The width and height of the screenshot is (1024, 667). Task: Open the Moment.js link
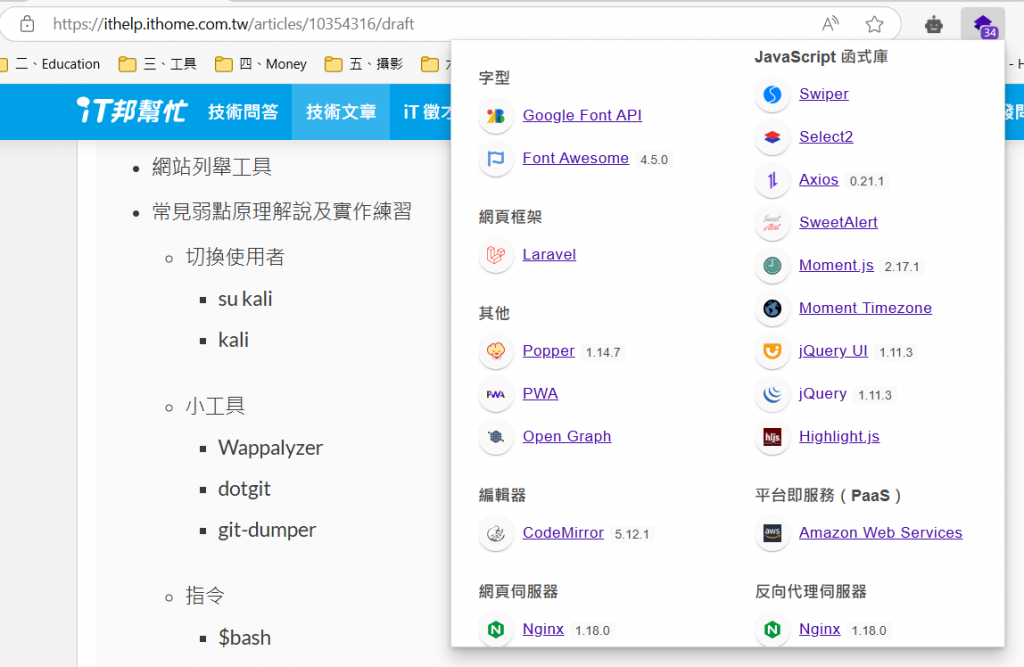(836, 265)
